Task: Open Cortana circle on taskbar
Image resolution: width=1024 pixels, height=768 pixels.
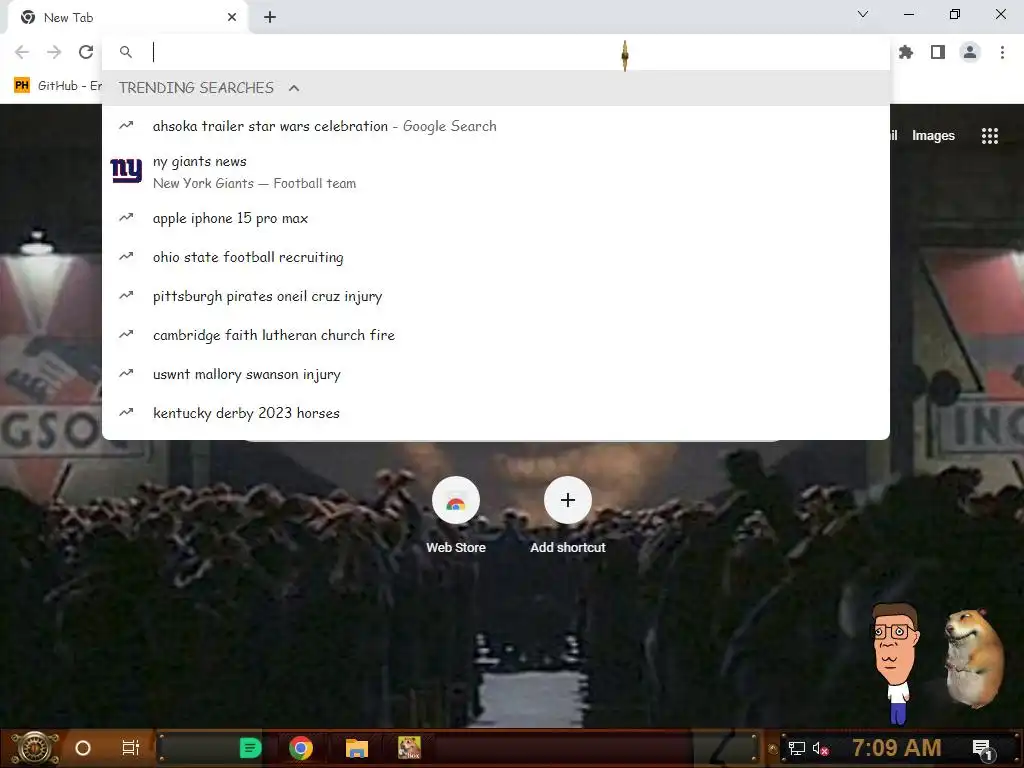Action: [83, 748]
